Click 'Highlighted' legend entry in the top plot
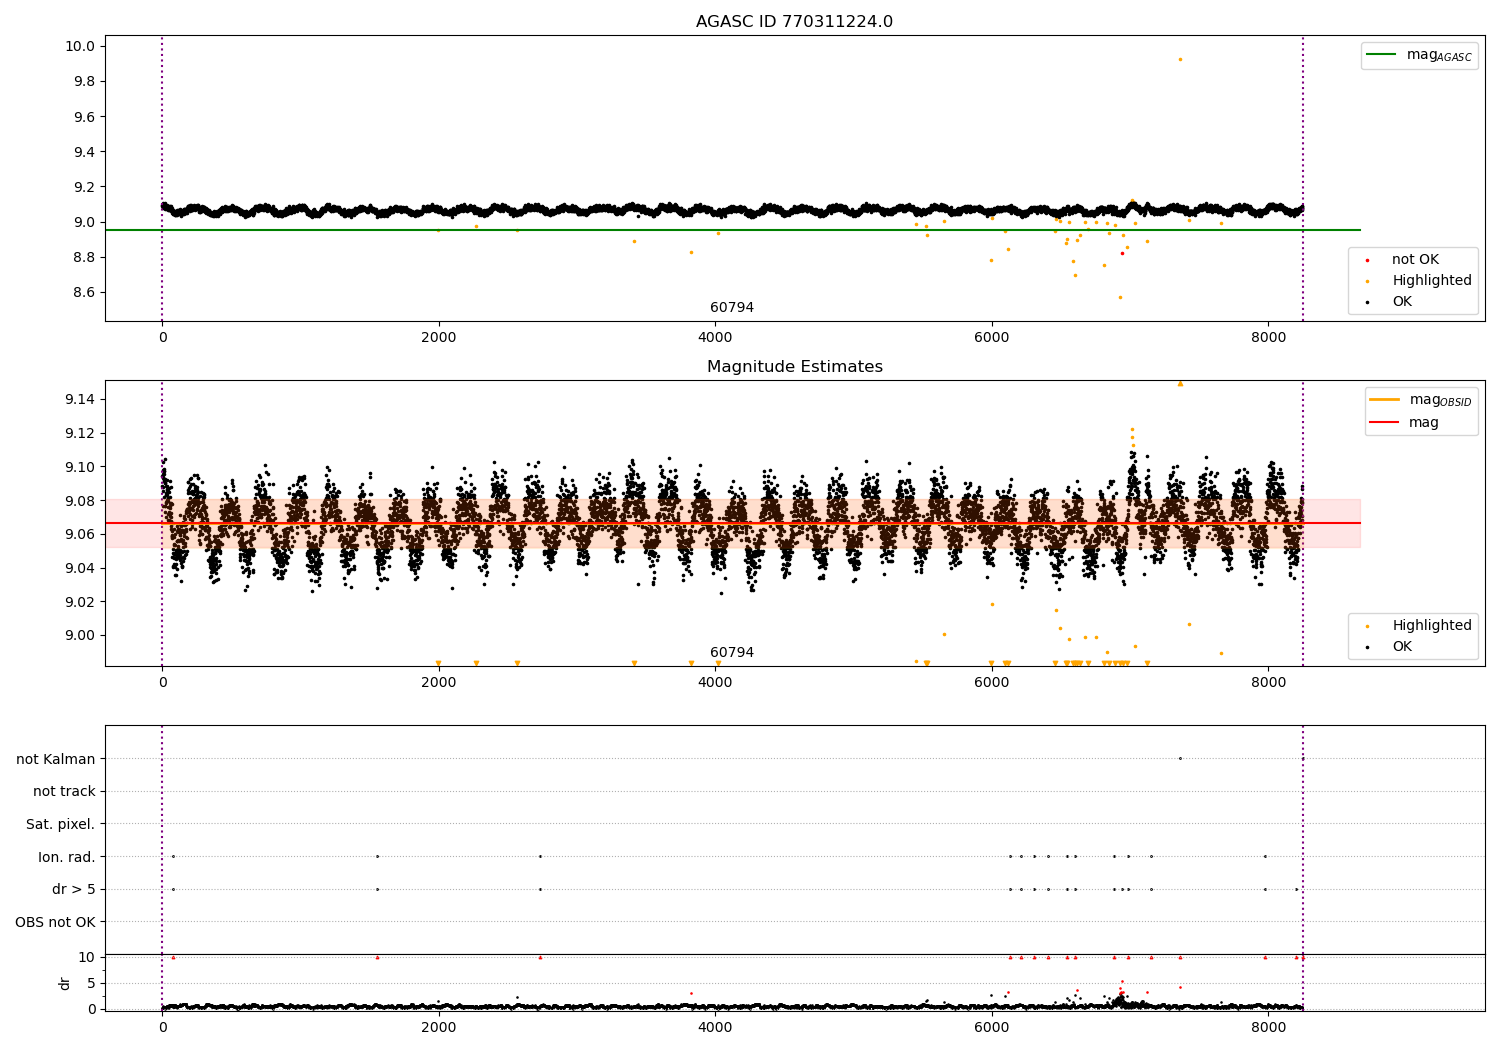1500x1050 pixels. coord(1431,281)
